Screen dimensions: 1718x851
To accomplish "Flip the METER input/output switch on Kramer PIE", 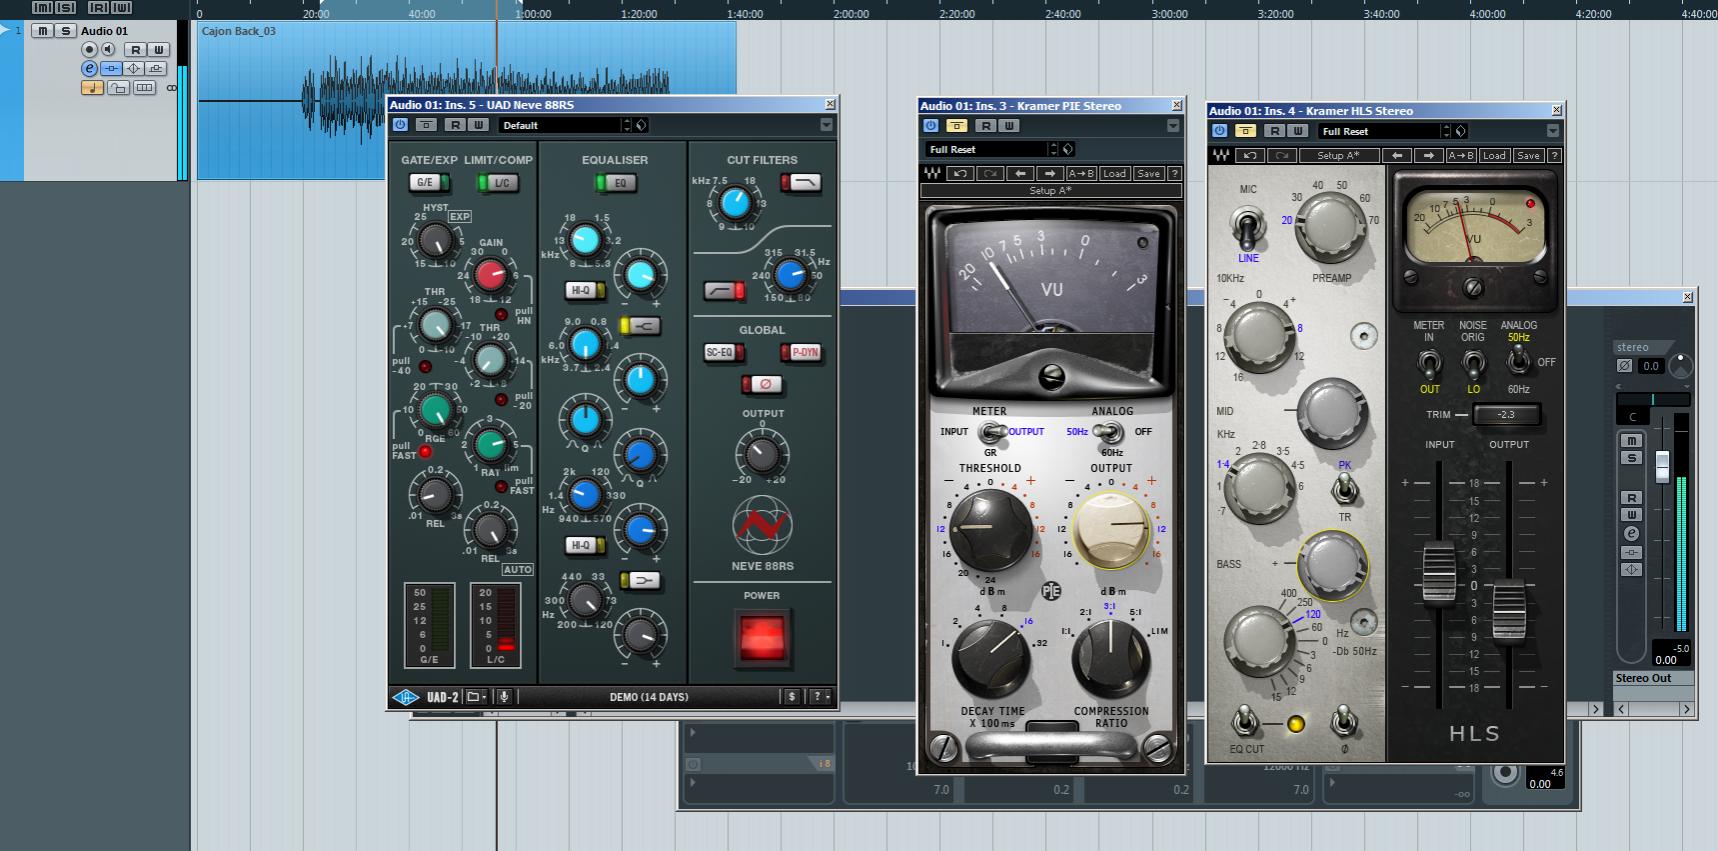I will pyautogui.click(x=992, y=432).
